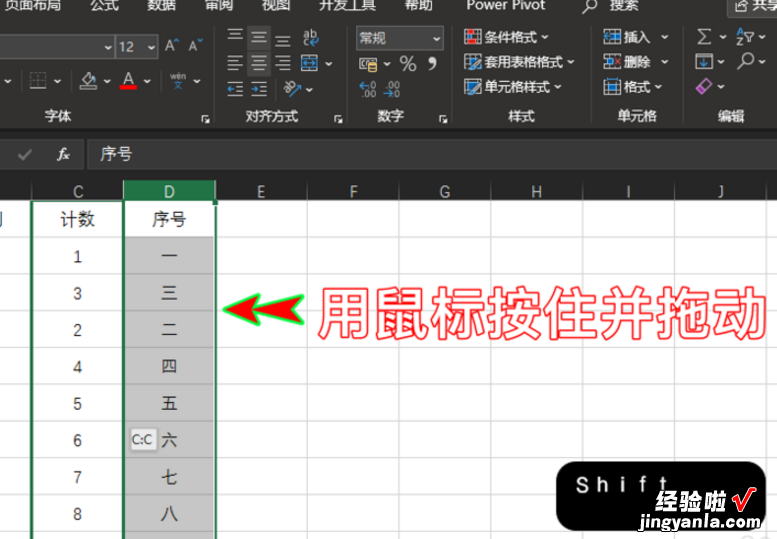This screenshot has height=539, width=777.
Task: Click the cell containing 7 in column C
Action: point(77,477)
